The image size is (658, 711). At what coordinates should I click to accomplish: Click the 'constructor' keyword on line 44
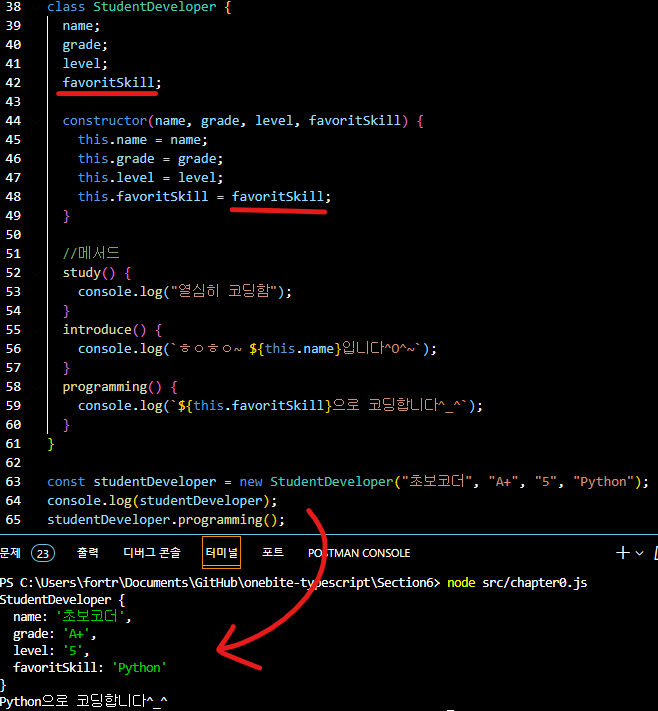click(105, 121)
